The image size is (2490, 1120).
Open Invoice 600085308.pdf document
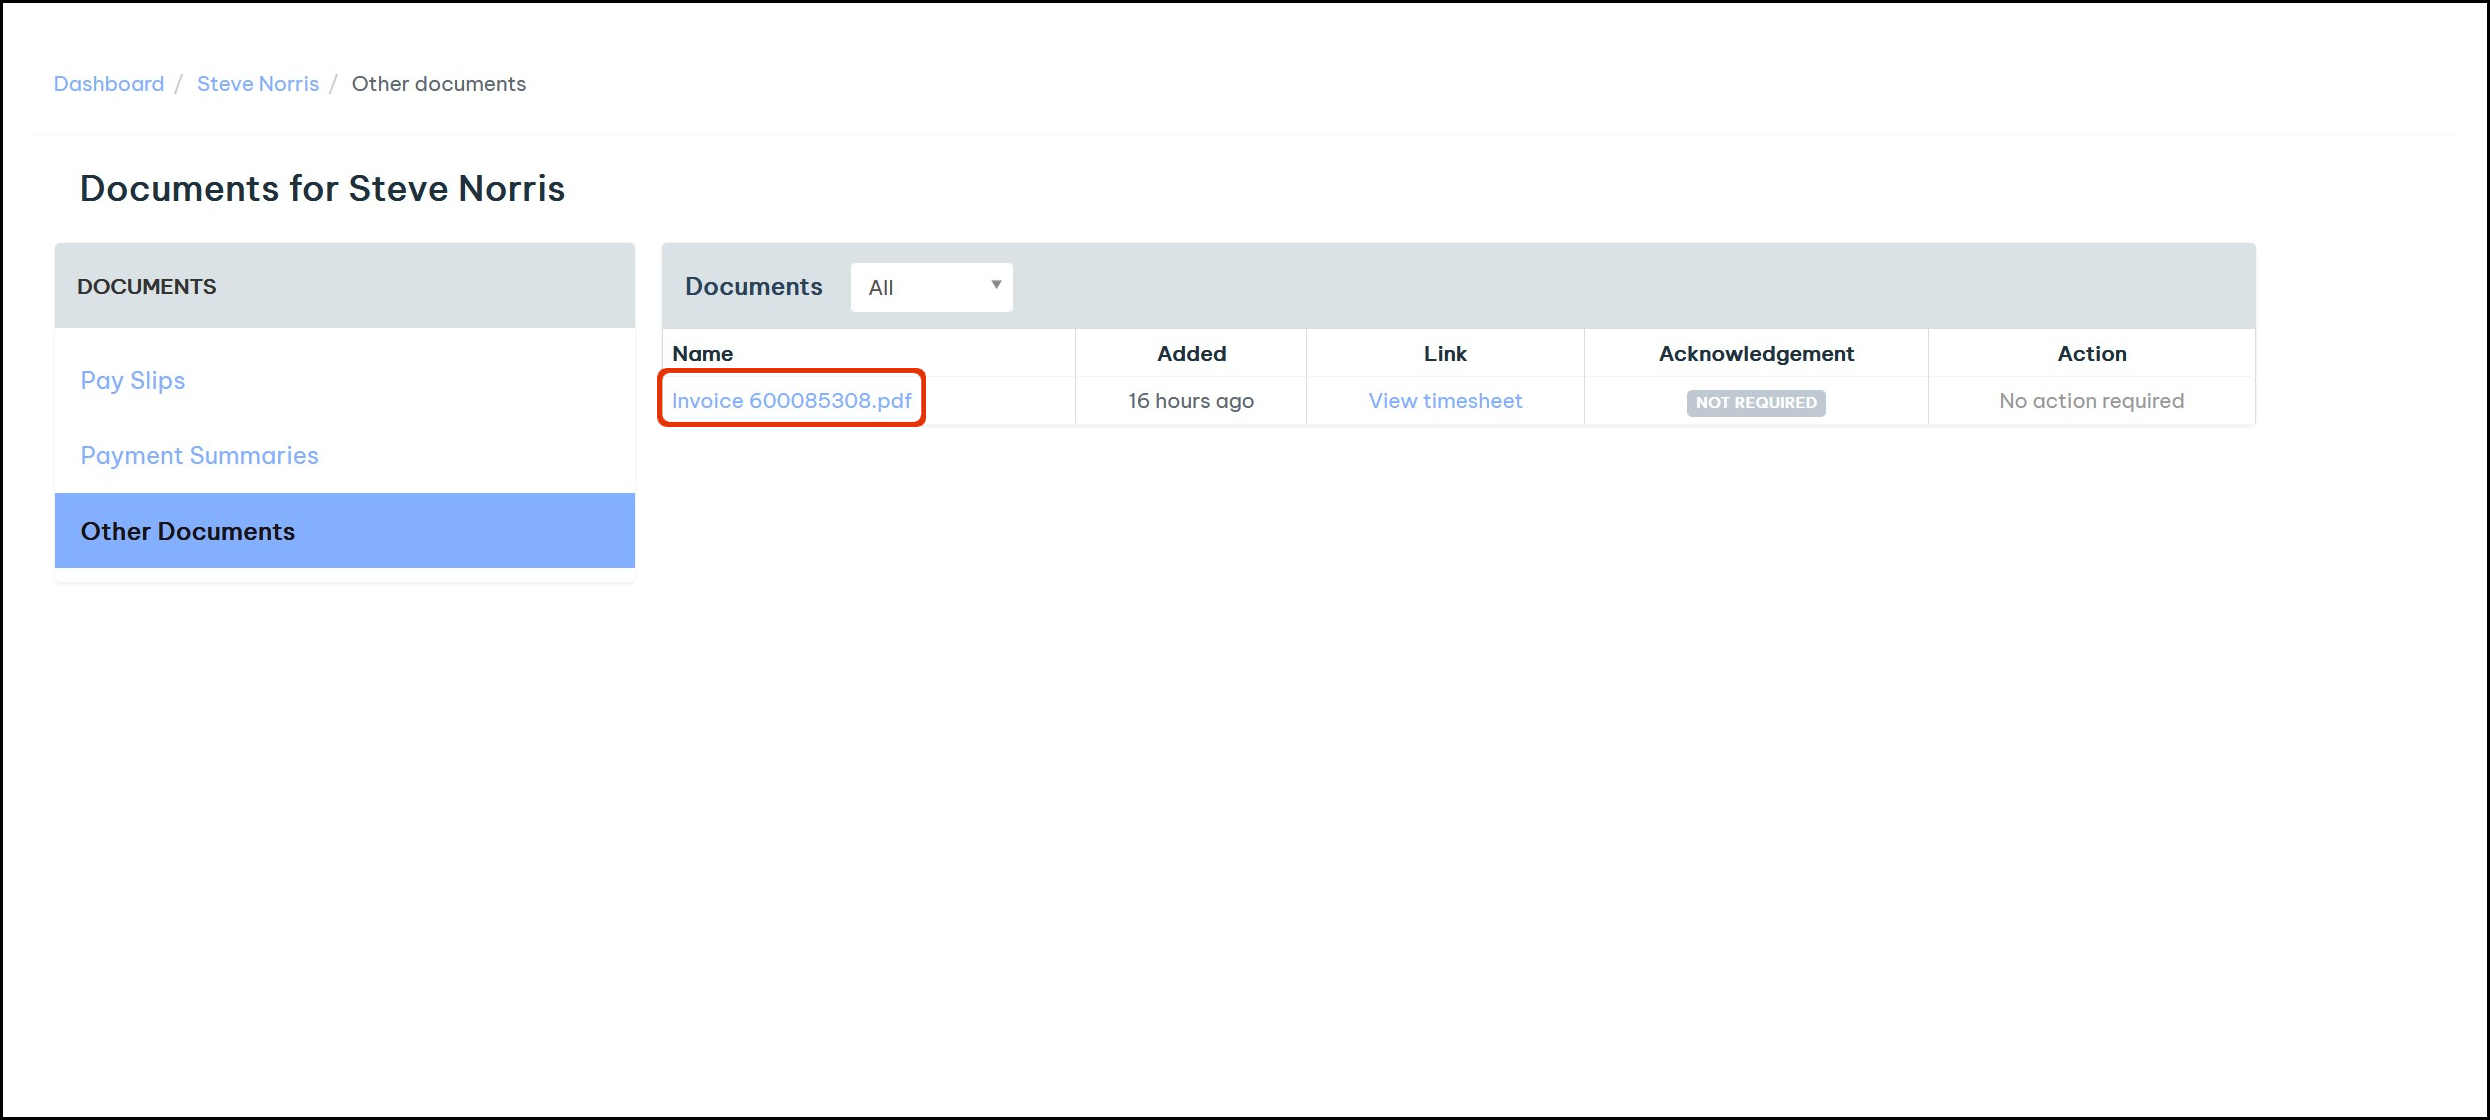point(790,400)
